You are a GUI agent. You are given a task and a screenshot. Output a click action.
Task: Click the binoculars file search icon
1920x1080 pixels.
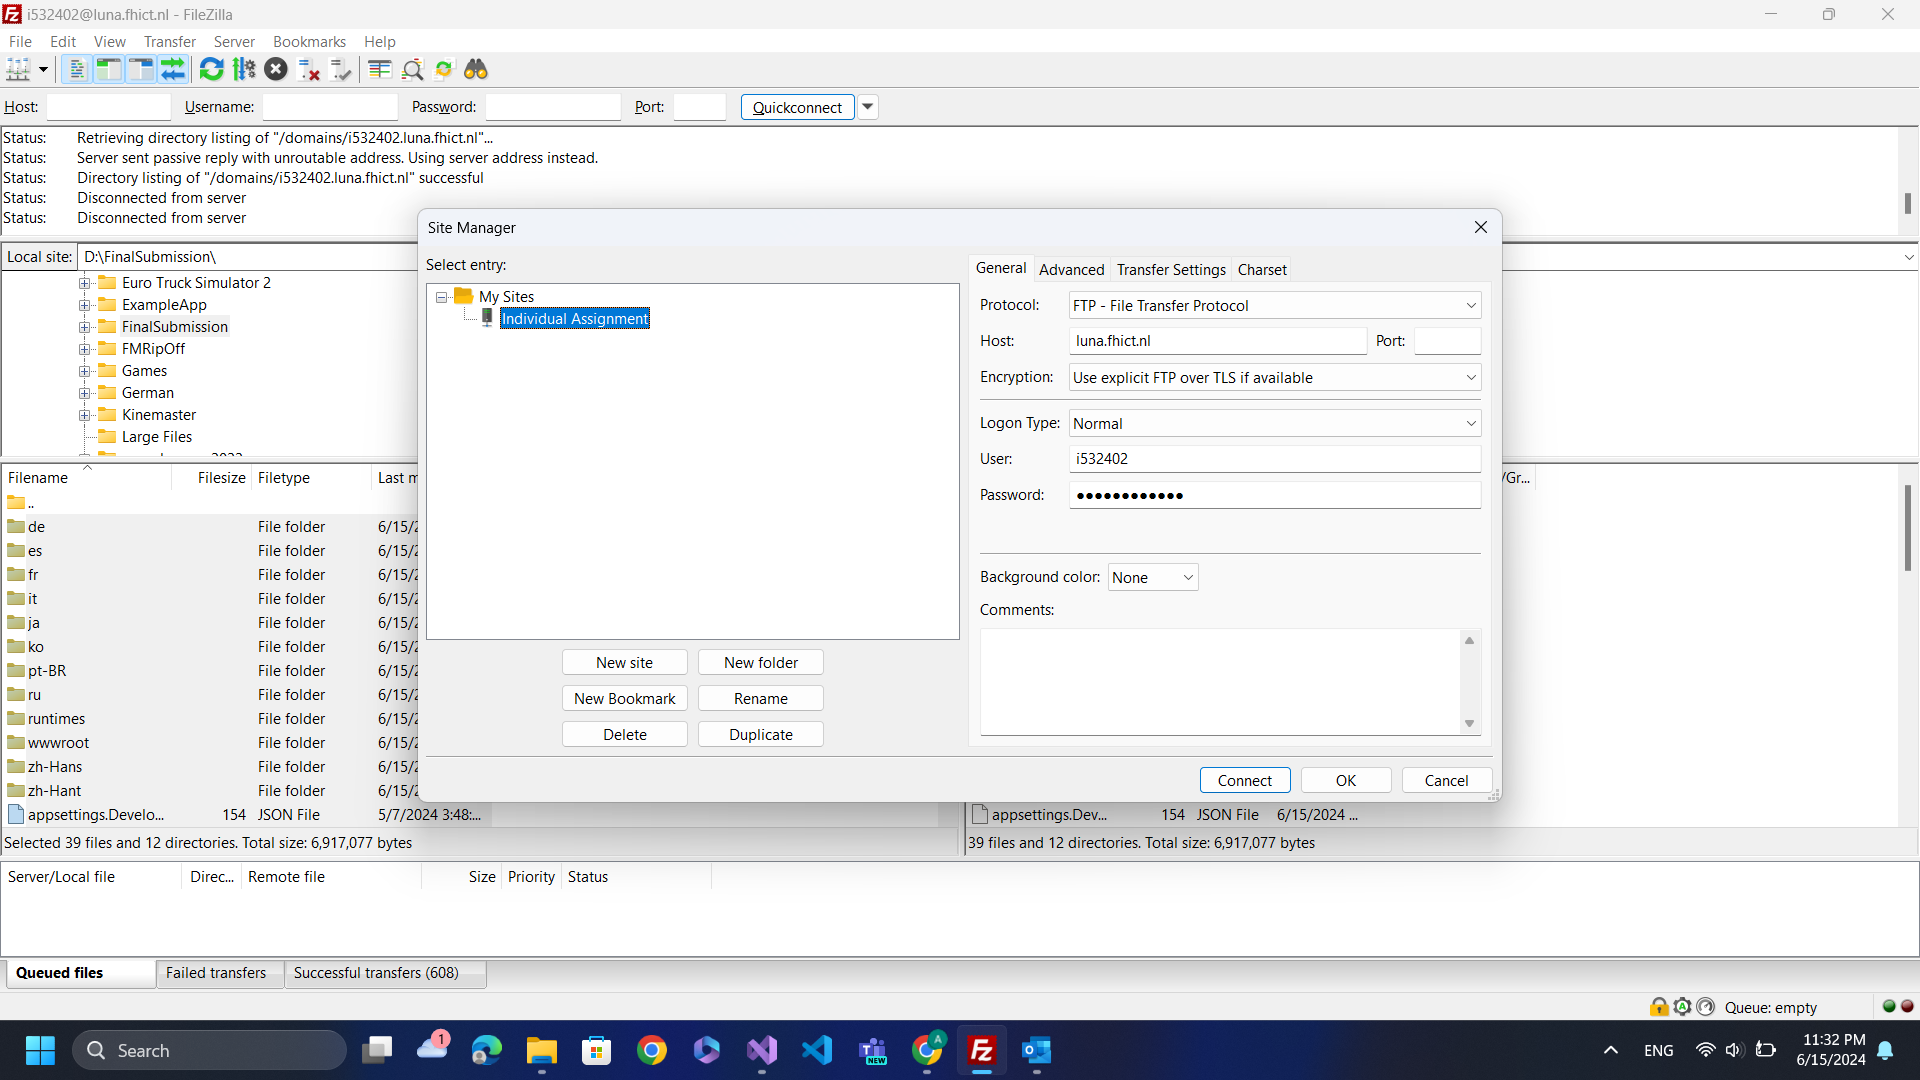476,69
